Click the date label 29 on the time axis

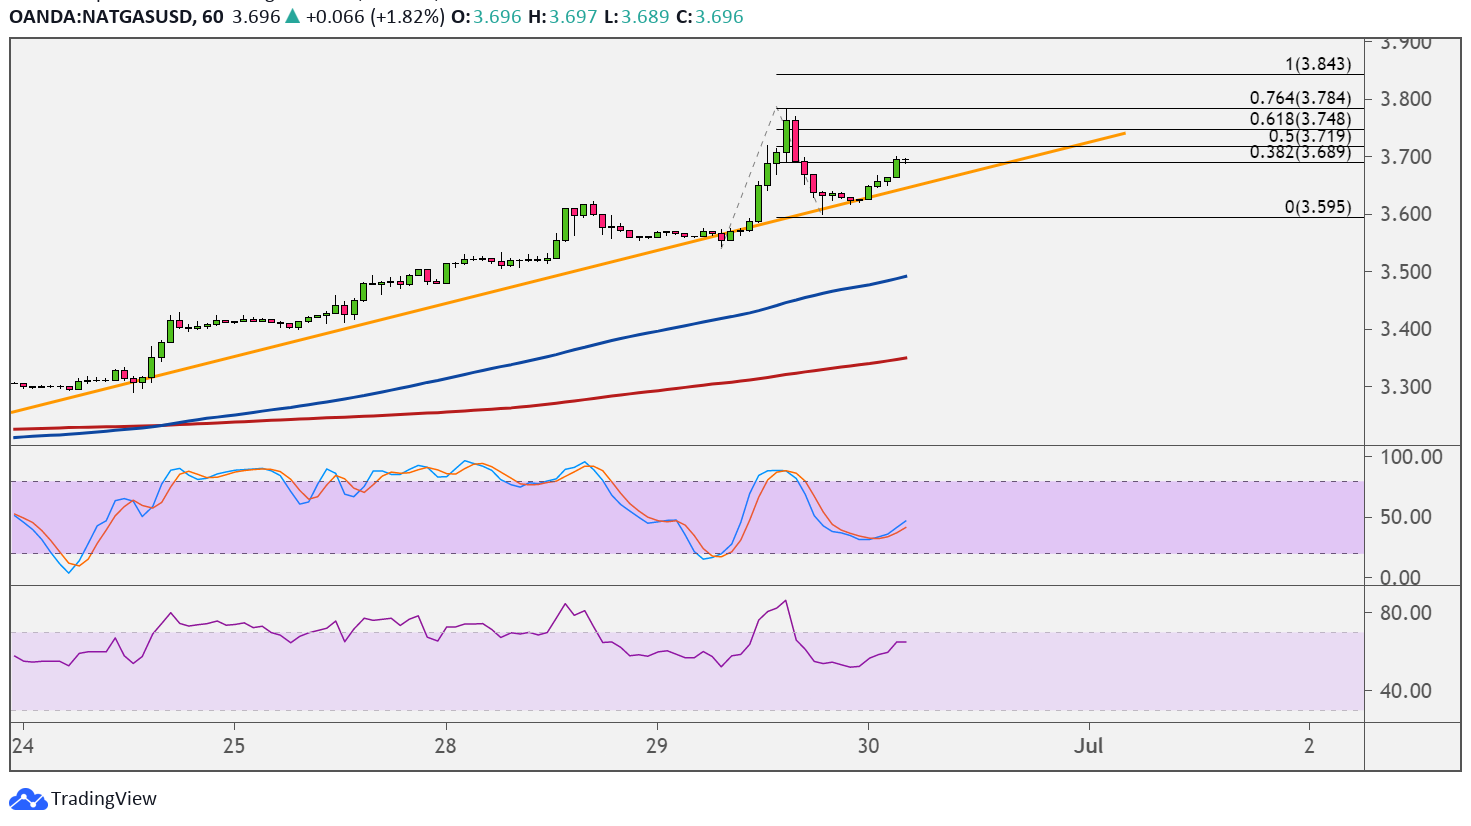pos(657,746)
